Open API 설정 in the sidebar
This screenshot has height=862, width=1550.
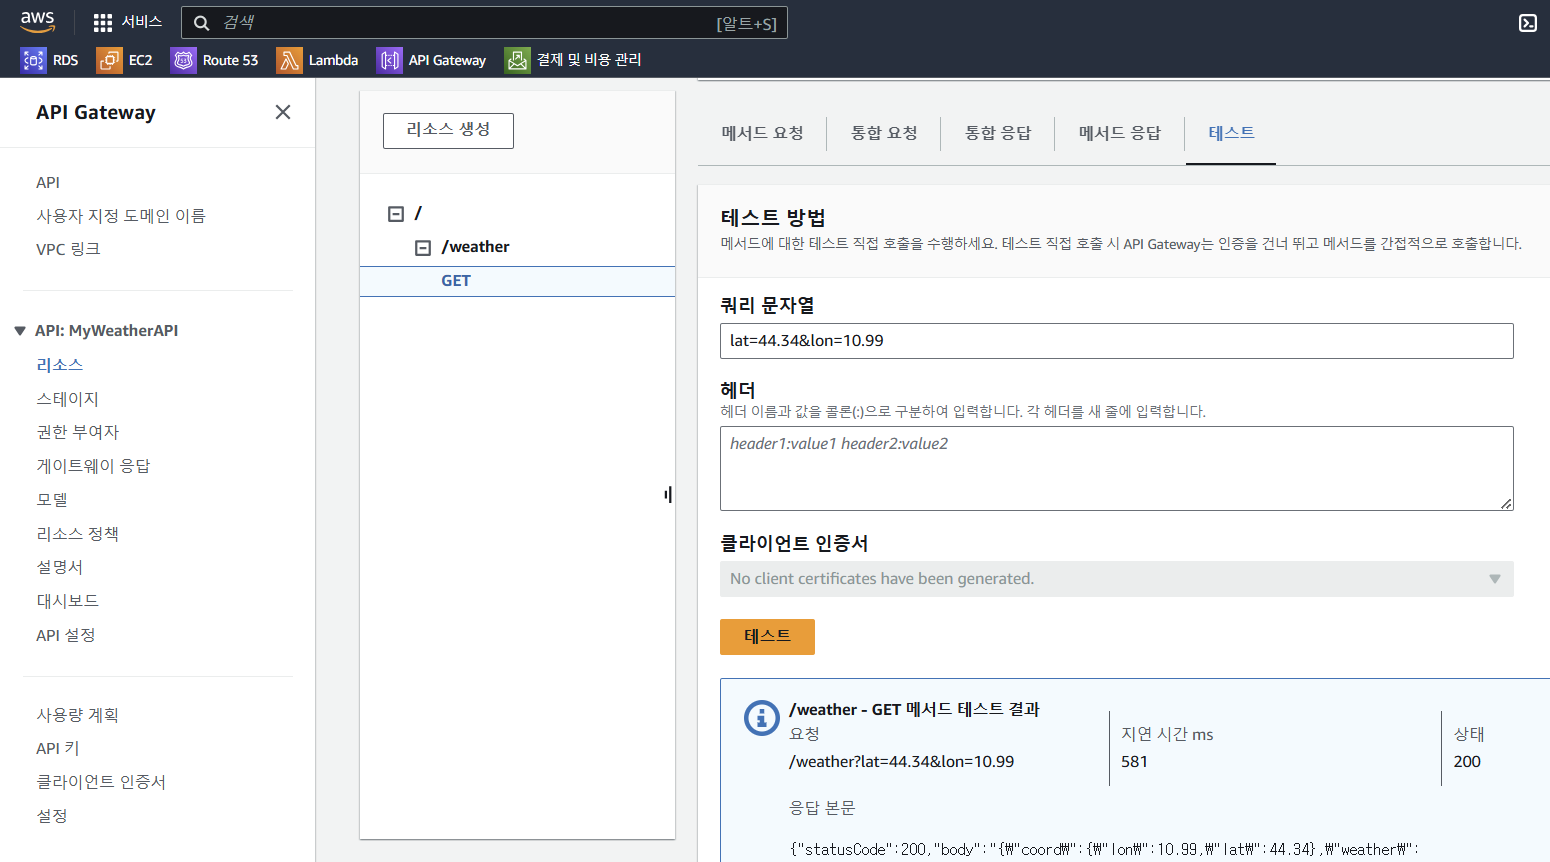66,635
